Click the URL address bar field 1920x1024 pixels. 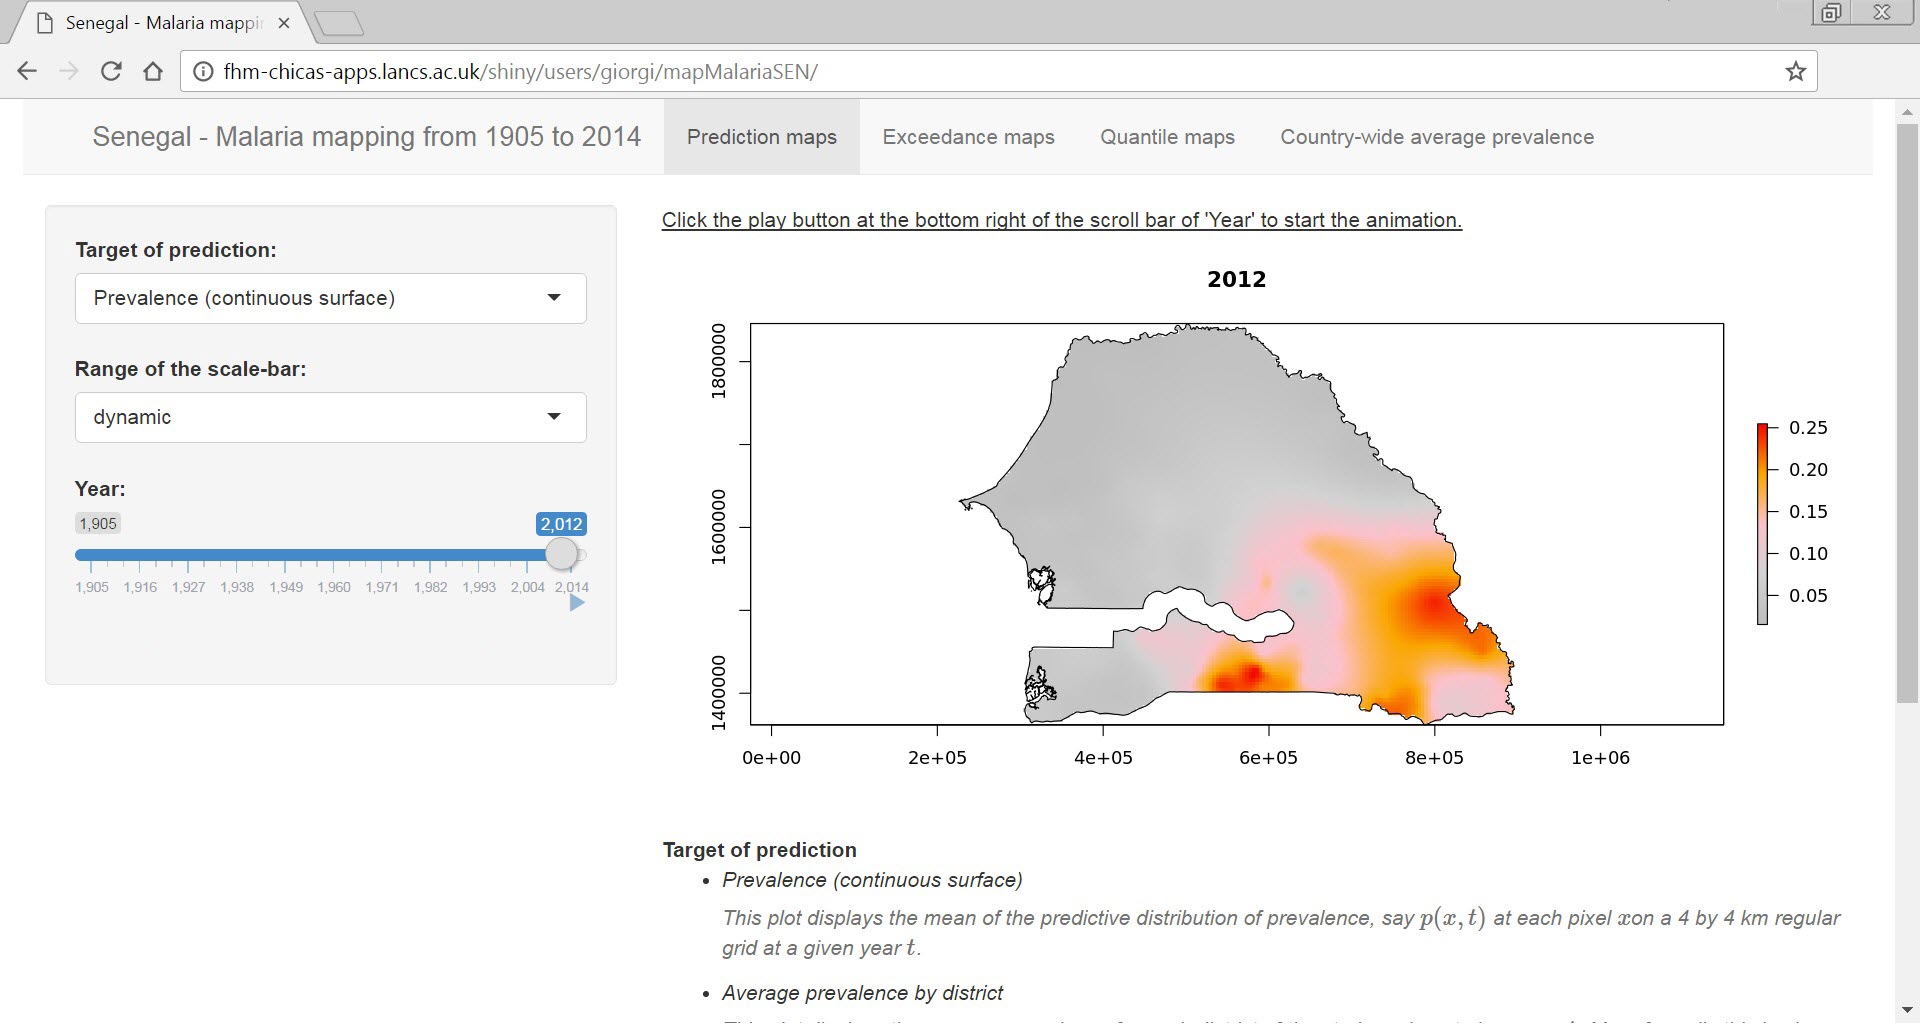[x=990, y=72]
